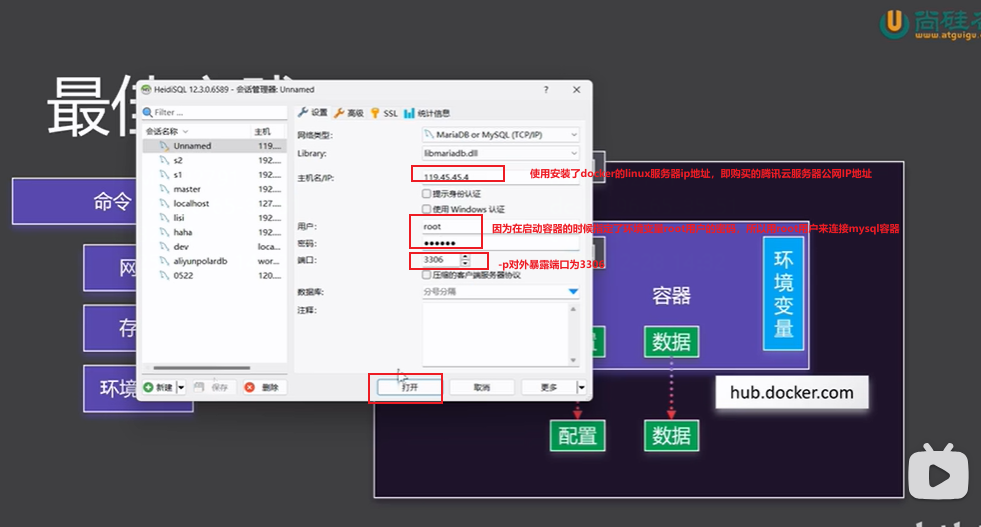Click the magnifier icon in the Filter box
The height and width of the screenshot is (527, 981).
[148, 113]
